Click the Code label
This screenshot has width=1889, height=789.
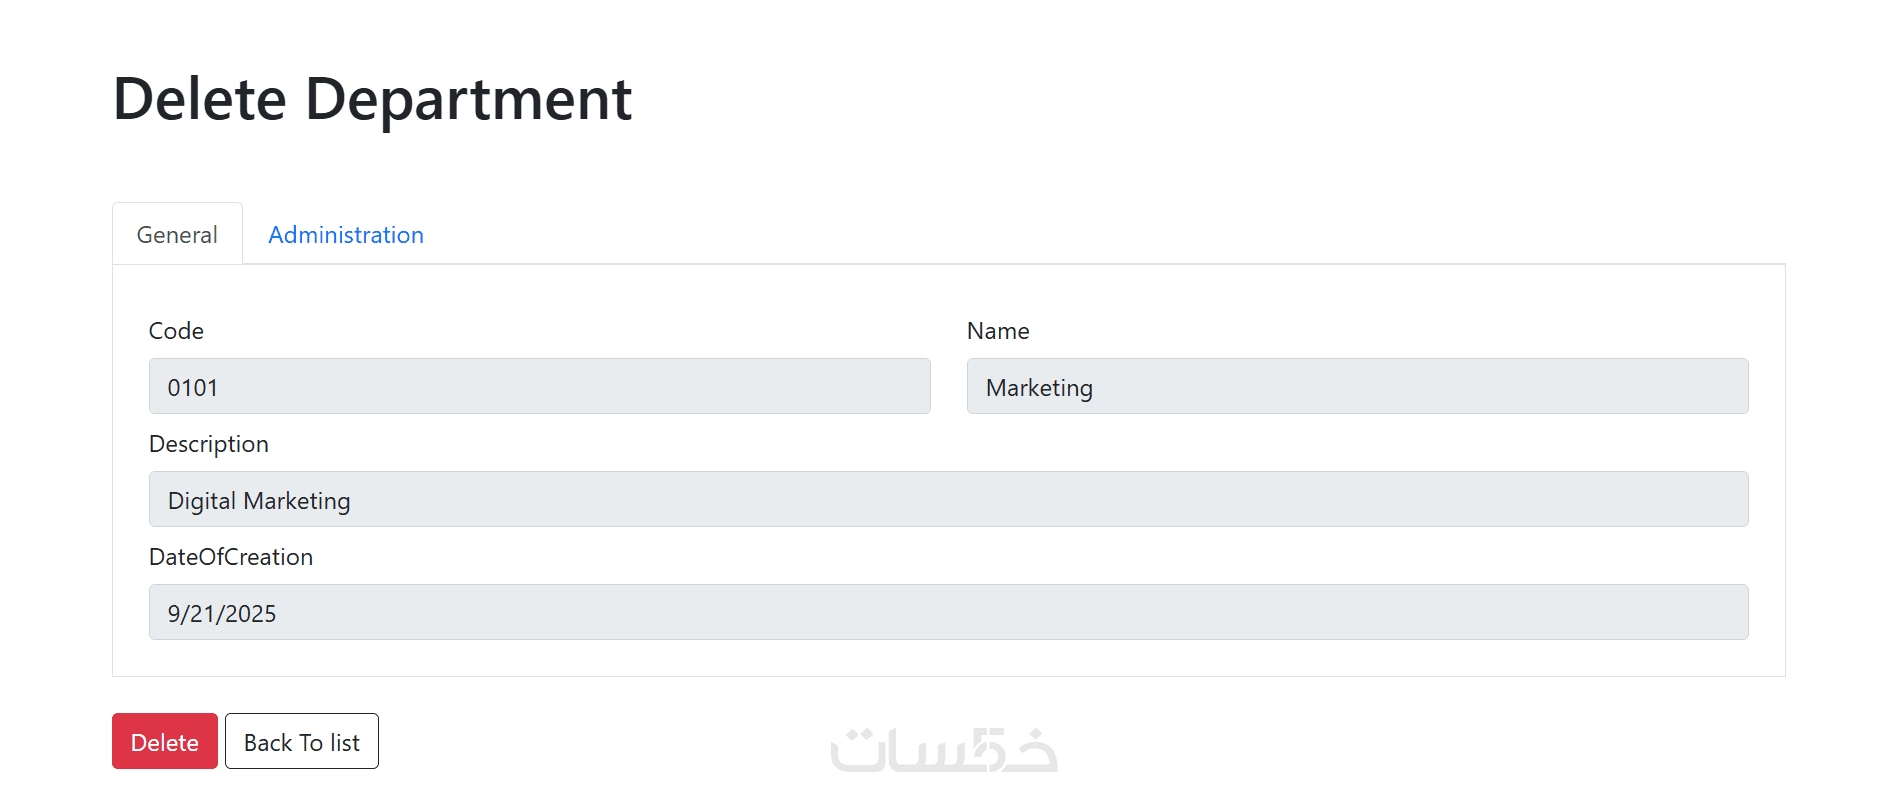[x=176, y=331]
